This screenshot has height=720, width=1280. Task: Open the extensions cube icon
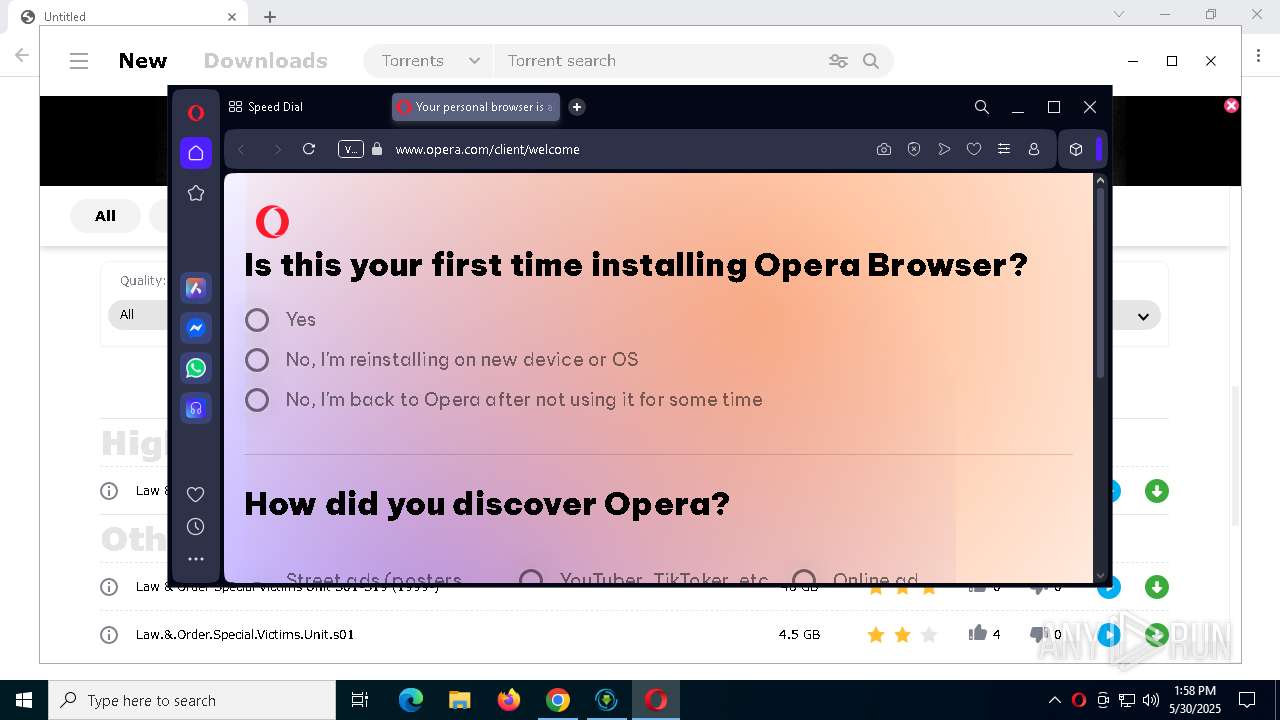pyautogui.click(x=1076, y=149)
